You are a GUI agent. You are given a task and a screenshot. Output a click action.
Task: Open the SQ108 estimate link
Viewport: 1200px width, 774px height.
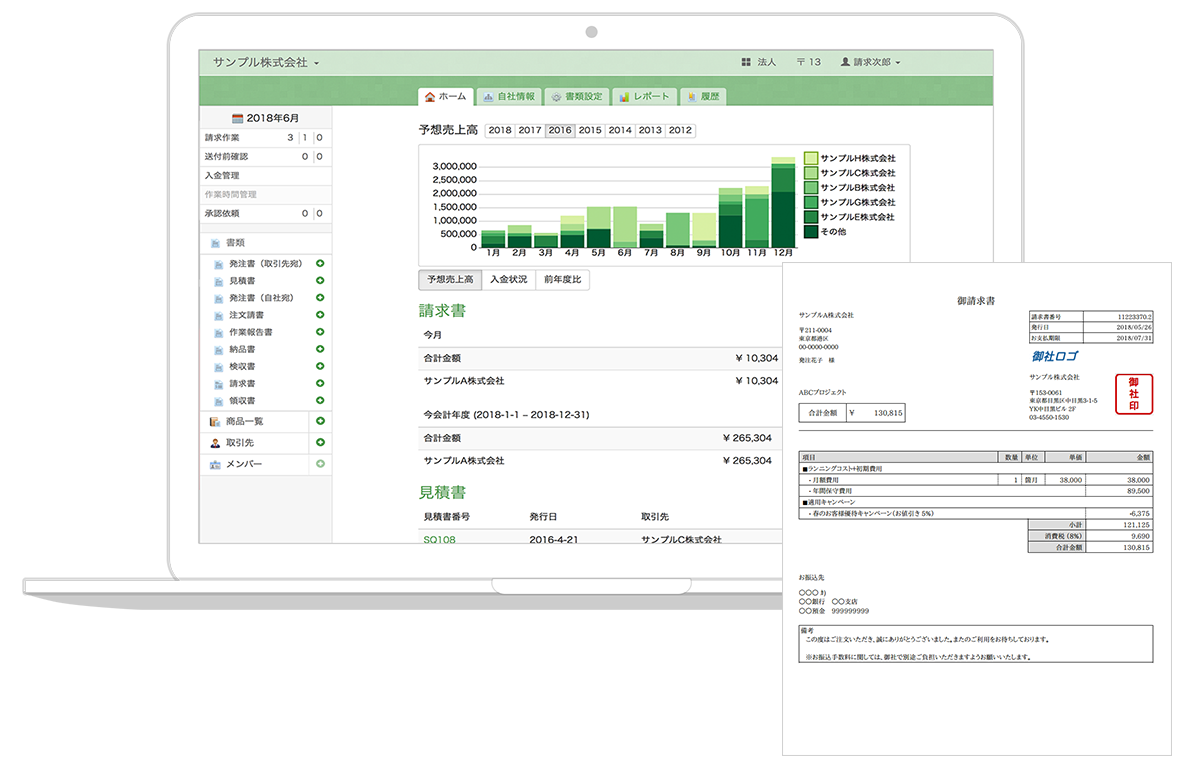[x=439, y=539]
